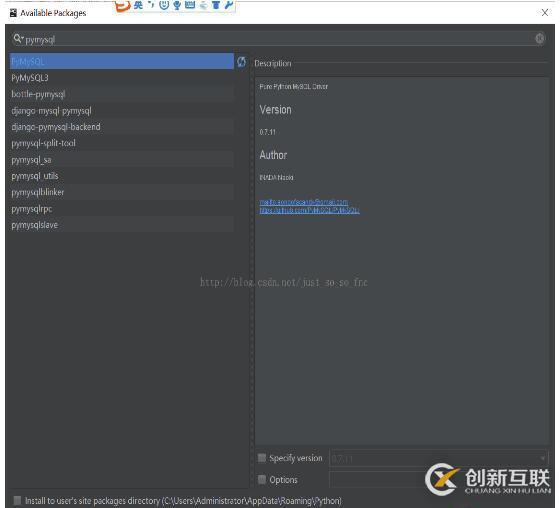
Task: Open the PyMySQL GitHub link
Action: (x=309, y=210)
